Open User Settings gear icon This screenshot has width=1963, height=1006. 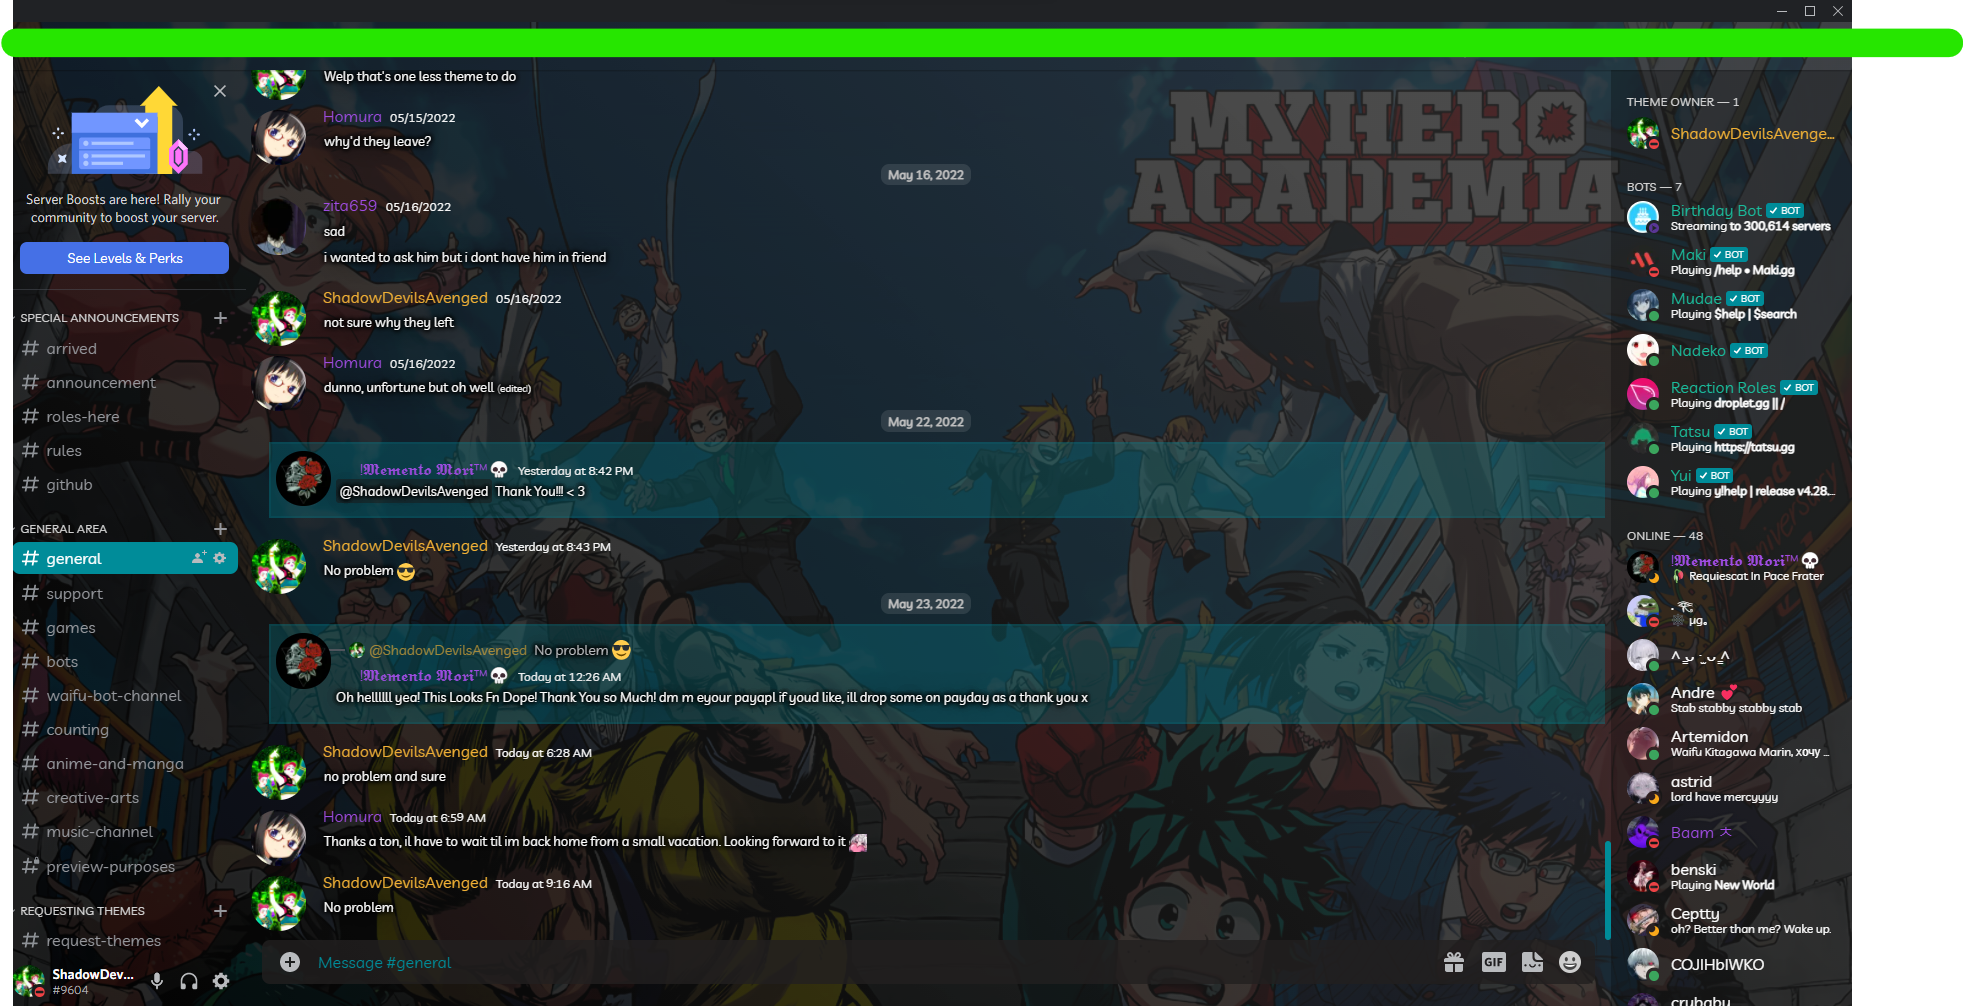[221, 981]
